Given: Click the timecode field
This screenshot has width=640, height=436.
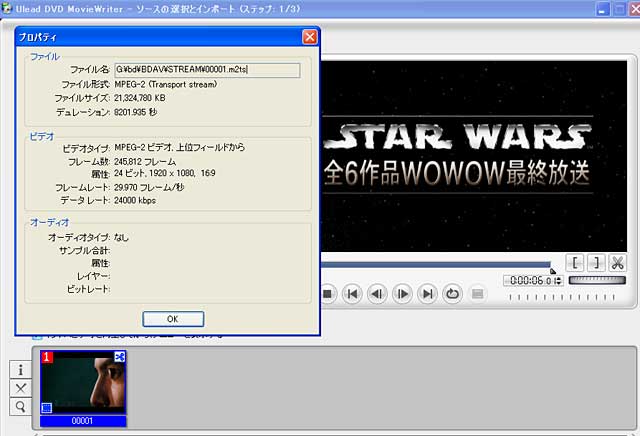Looking at the screenshot, I should click(529, 280).
